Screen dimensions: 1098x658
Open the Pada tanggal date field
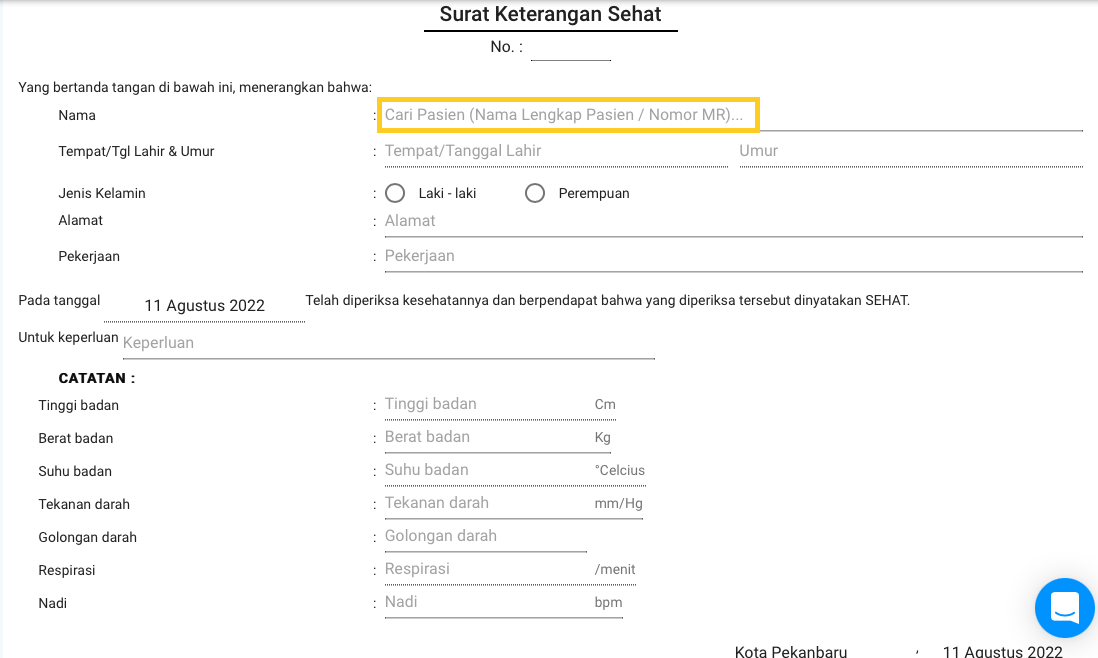[204, 306]
